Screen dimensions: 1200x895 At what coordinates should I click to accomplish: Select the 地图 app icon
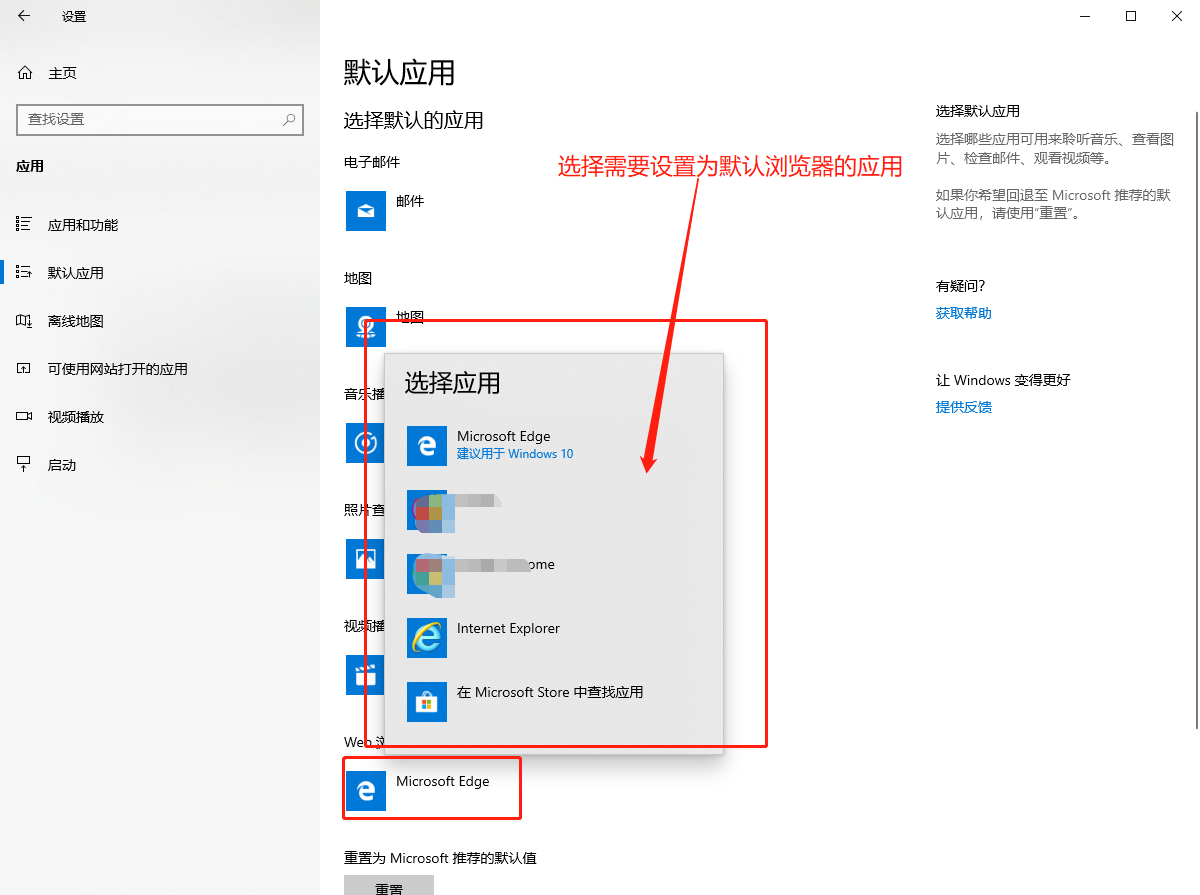[365, 327]
